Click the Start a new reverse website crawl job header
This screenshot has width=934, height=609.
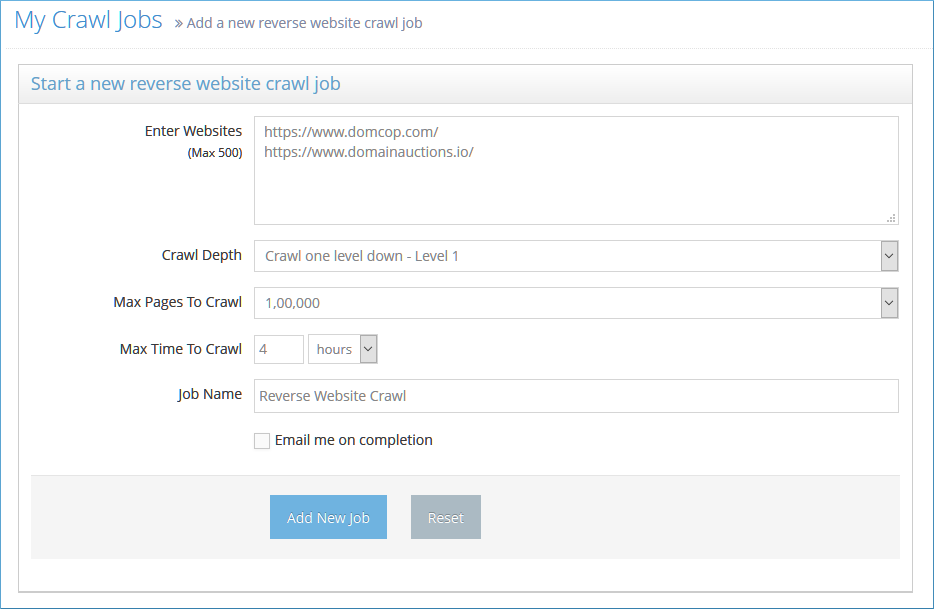pos(185,84)
